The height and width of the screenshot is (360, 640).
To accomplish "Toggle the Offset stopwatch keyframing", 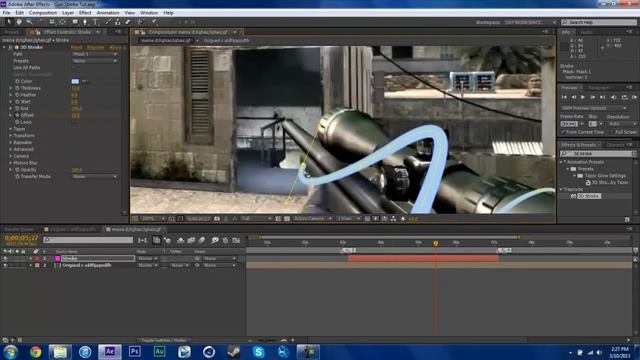I will click(17, 116).
